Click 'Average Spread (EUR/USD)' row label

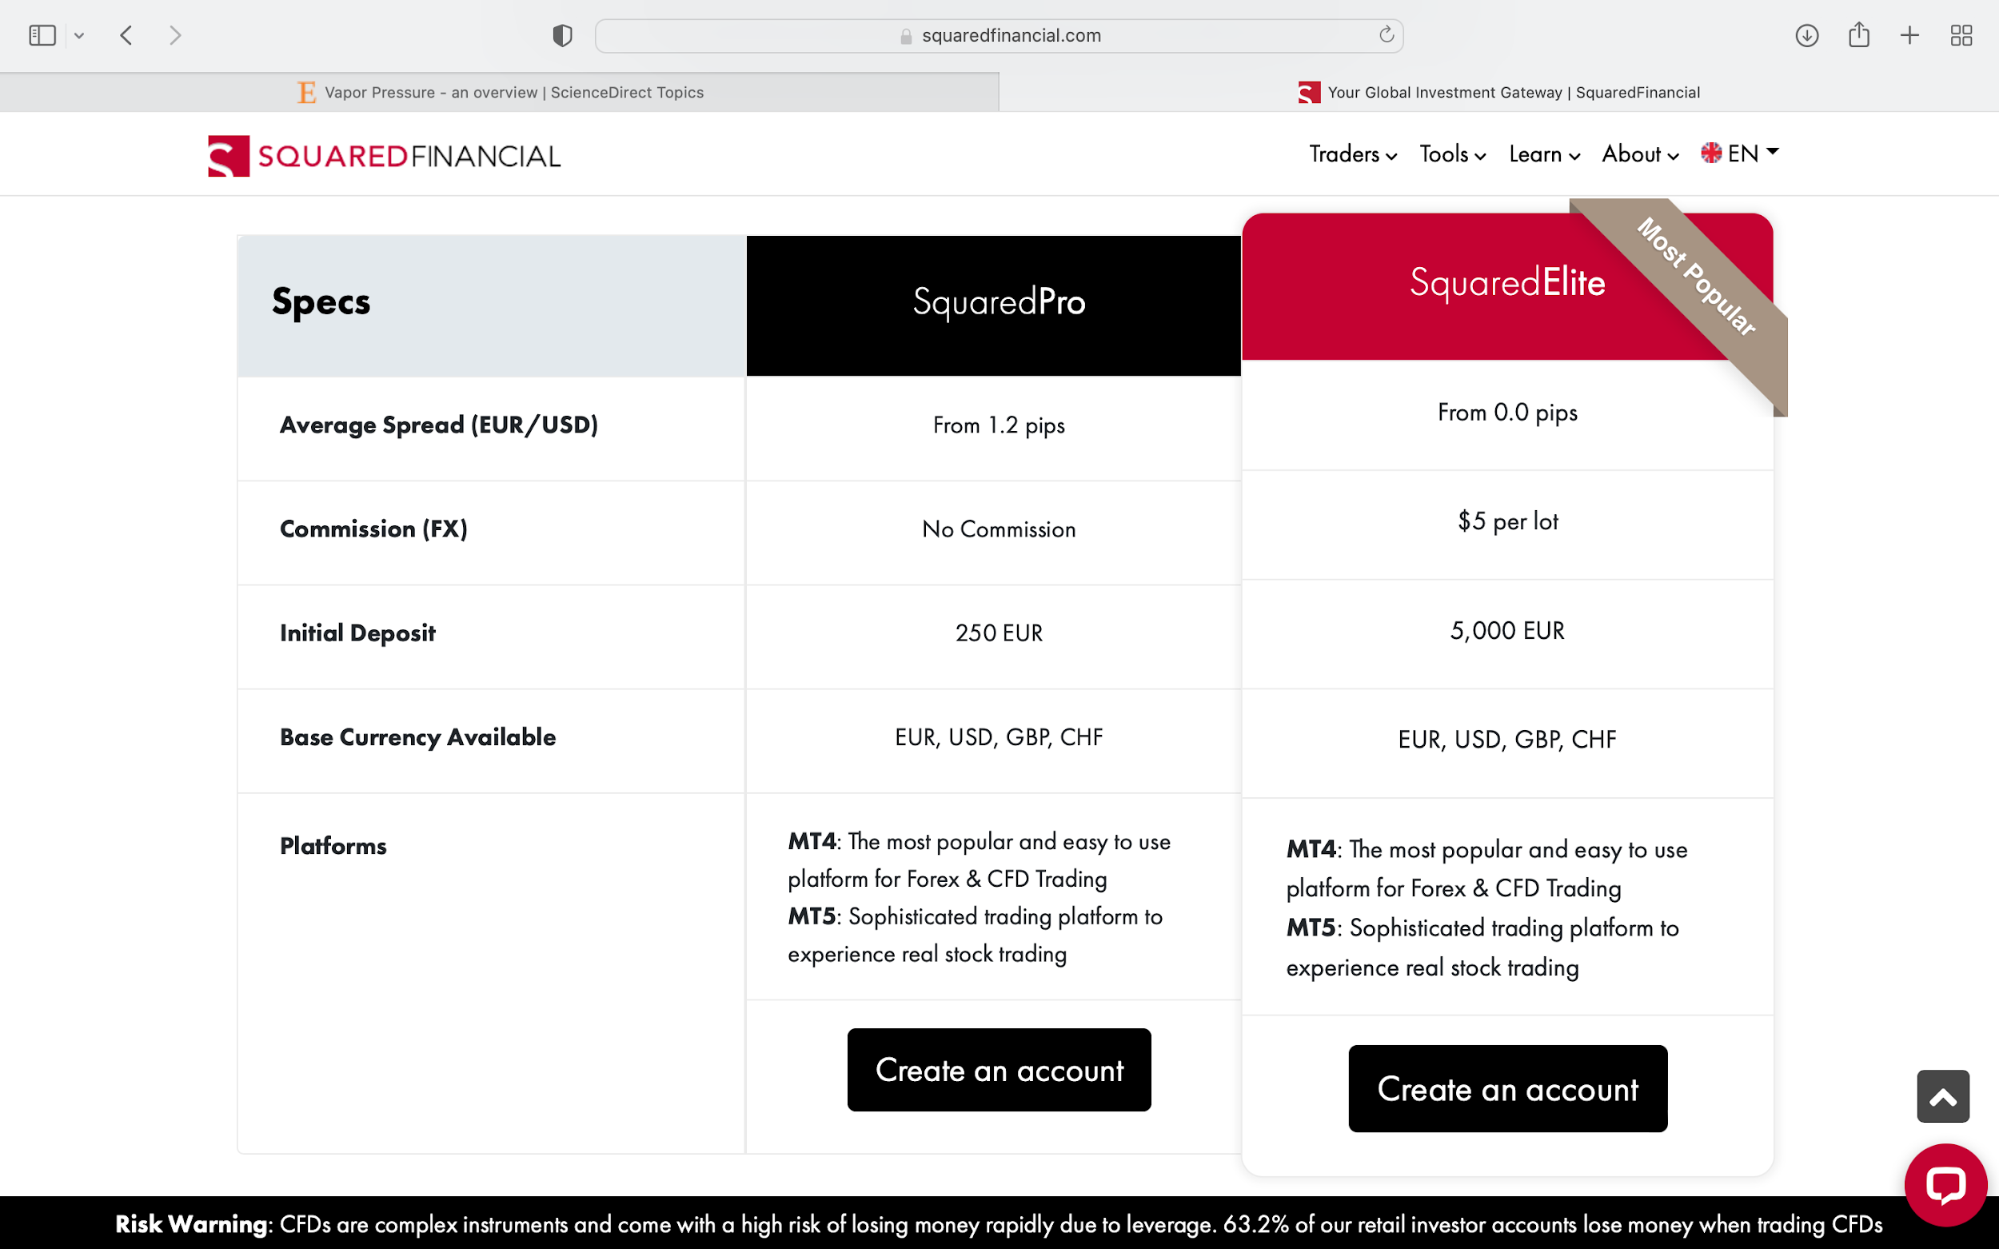(x=439, y=425)
